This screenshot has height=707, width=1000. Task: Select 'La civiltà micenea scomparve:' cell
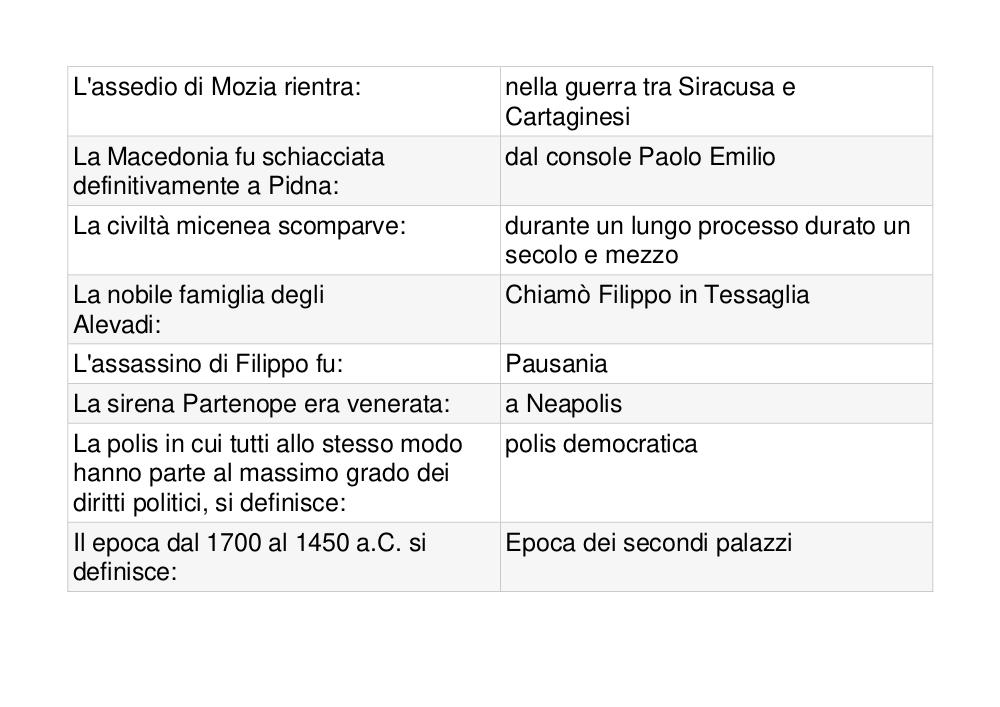284,240
